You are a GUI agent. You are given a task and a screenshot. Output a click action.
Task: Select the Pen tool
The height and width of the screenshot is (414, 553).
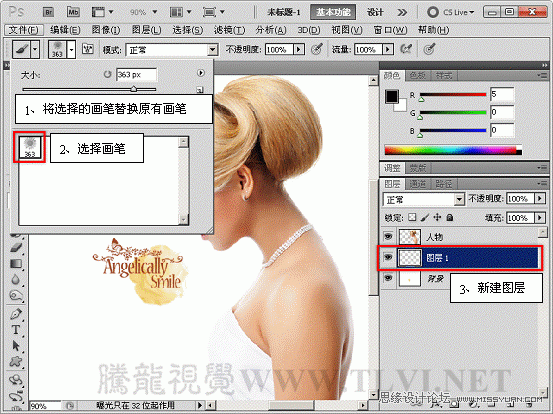(16, 314)
